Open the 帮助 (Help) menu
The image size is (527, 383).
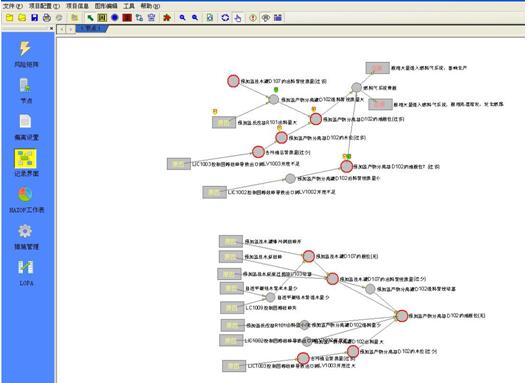click(x=150, y=6)
